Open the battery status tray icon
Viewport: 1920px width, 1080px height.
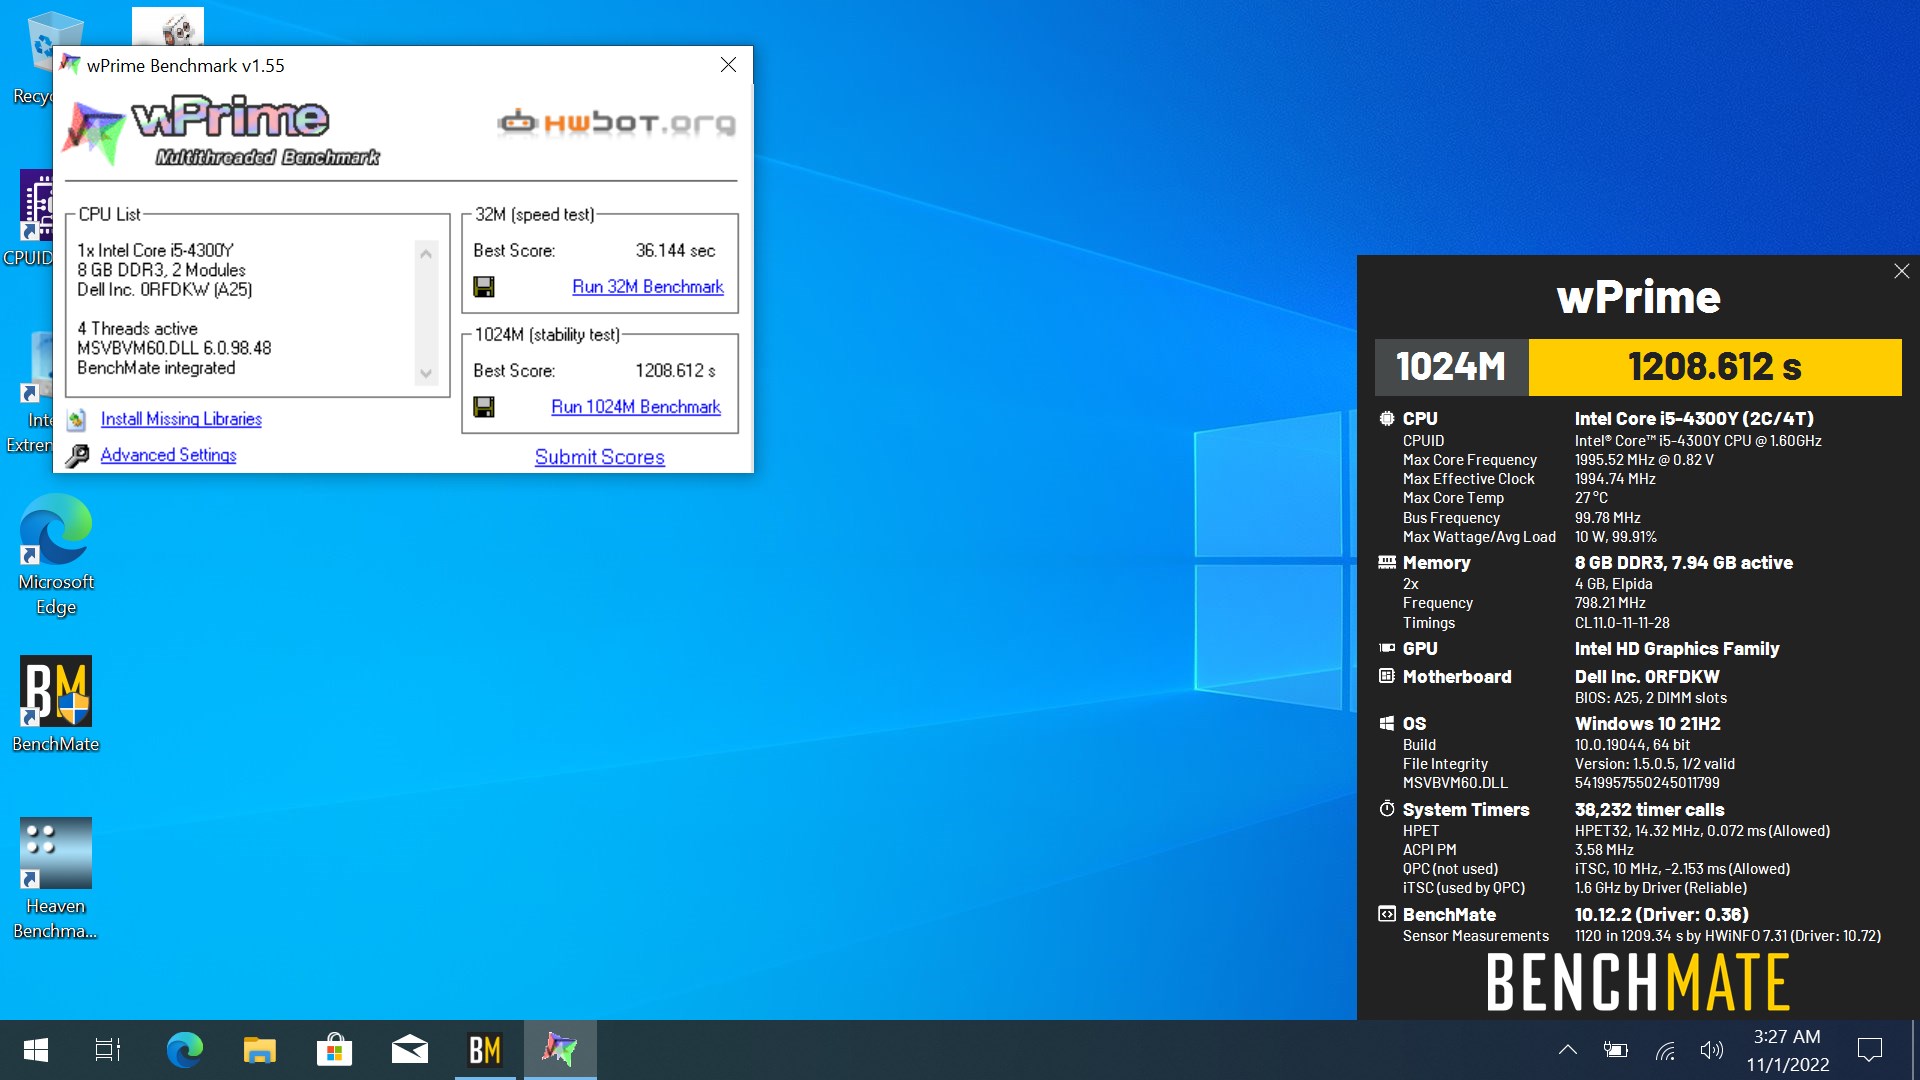click(1615, 1050)
